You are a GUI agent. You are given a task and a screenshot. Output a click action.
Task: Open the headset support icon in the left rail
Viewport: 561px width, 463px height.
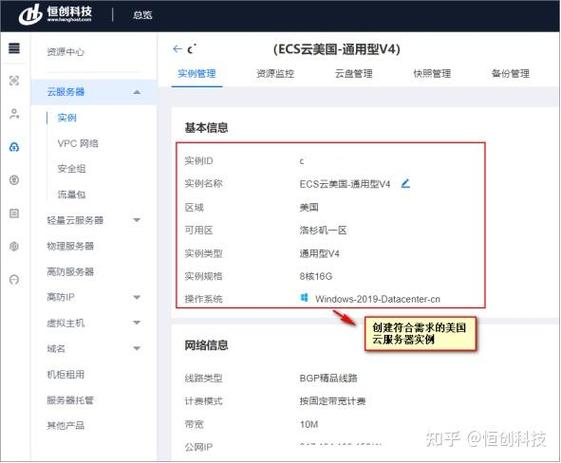click(14, 279)
